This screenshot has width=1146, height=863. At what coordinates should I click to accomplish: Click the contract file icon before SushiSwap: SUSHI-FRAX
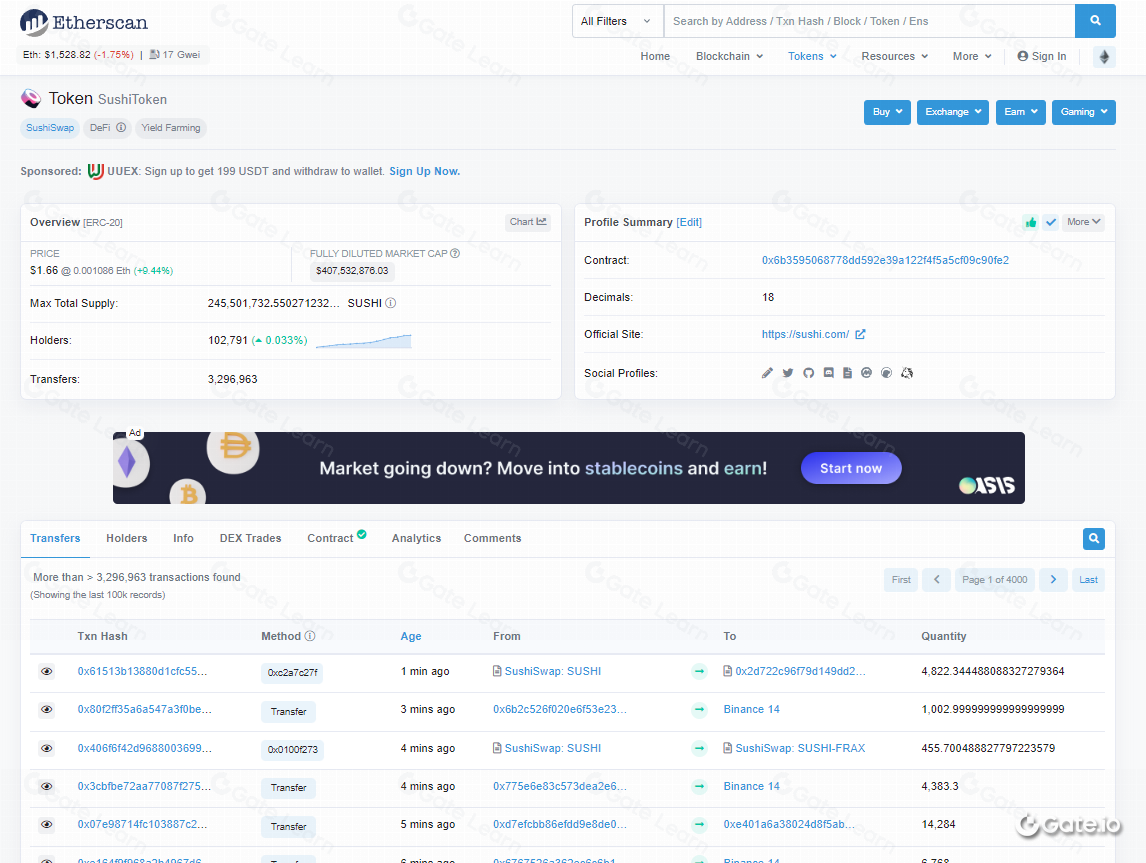click(728, 748)
